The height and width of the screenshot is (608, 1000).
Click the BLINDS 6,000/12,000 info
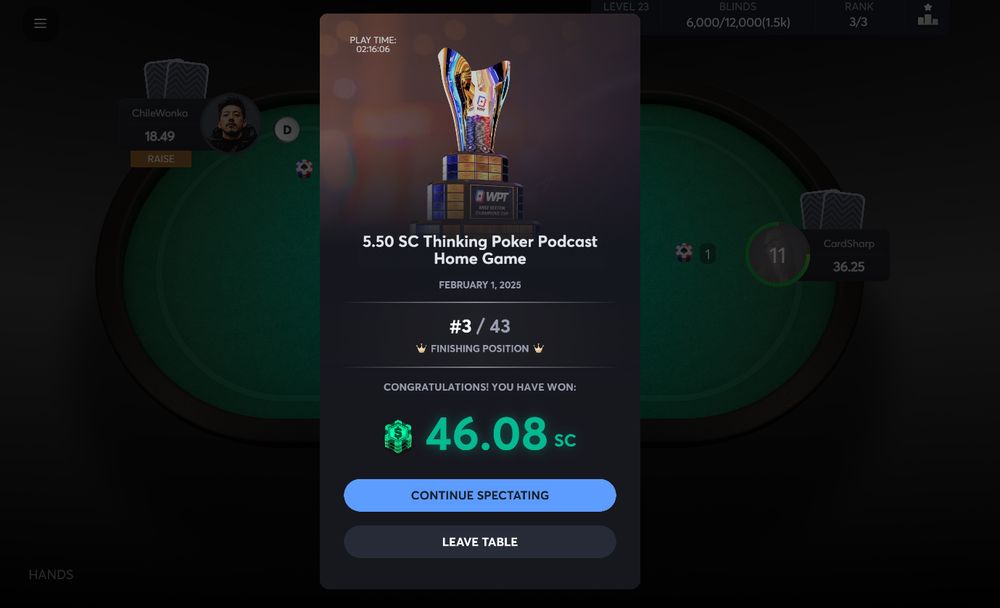(738, 15)
